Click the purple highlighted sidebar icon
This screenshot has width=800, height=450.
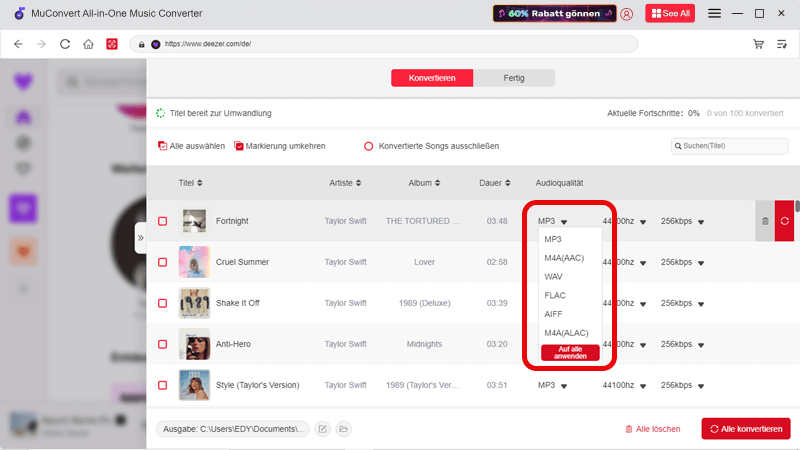pos(23,208)
